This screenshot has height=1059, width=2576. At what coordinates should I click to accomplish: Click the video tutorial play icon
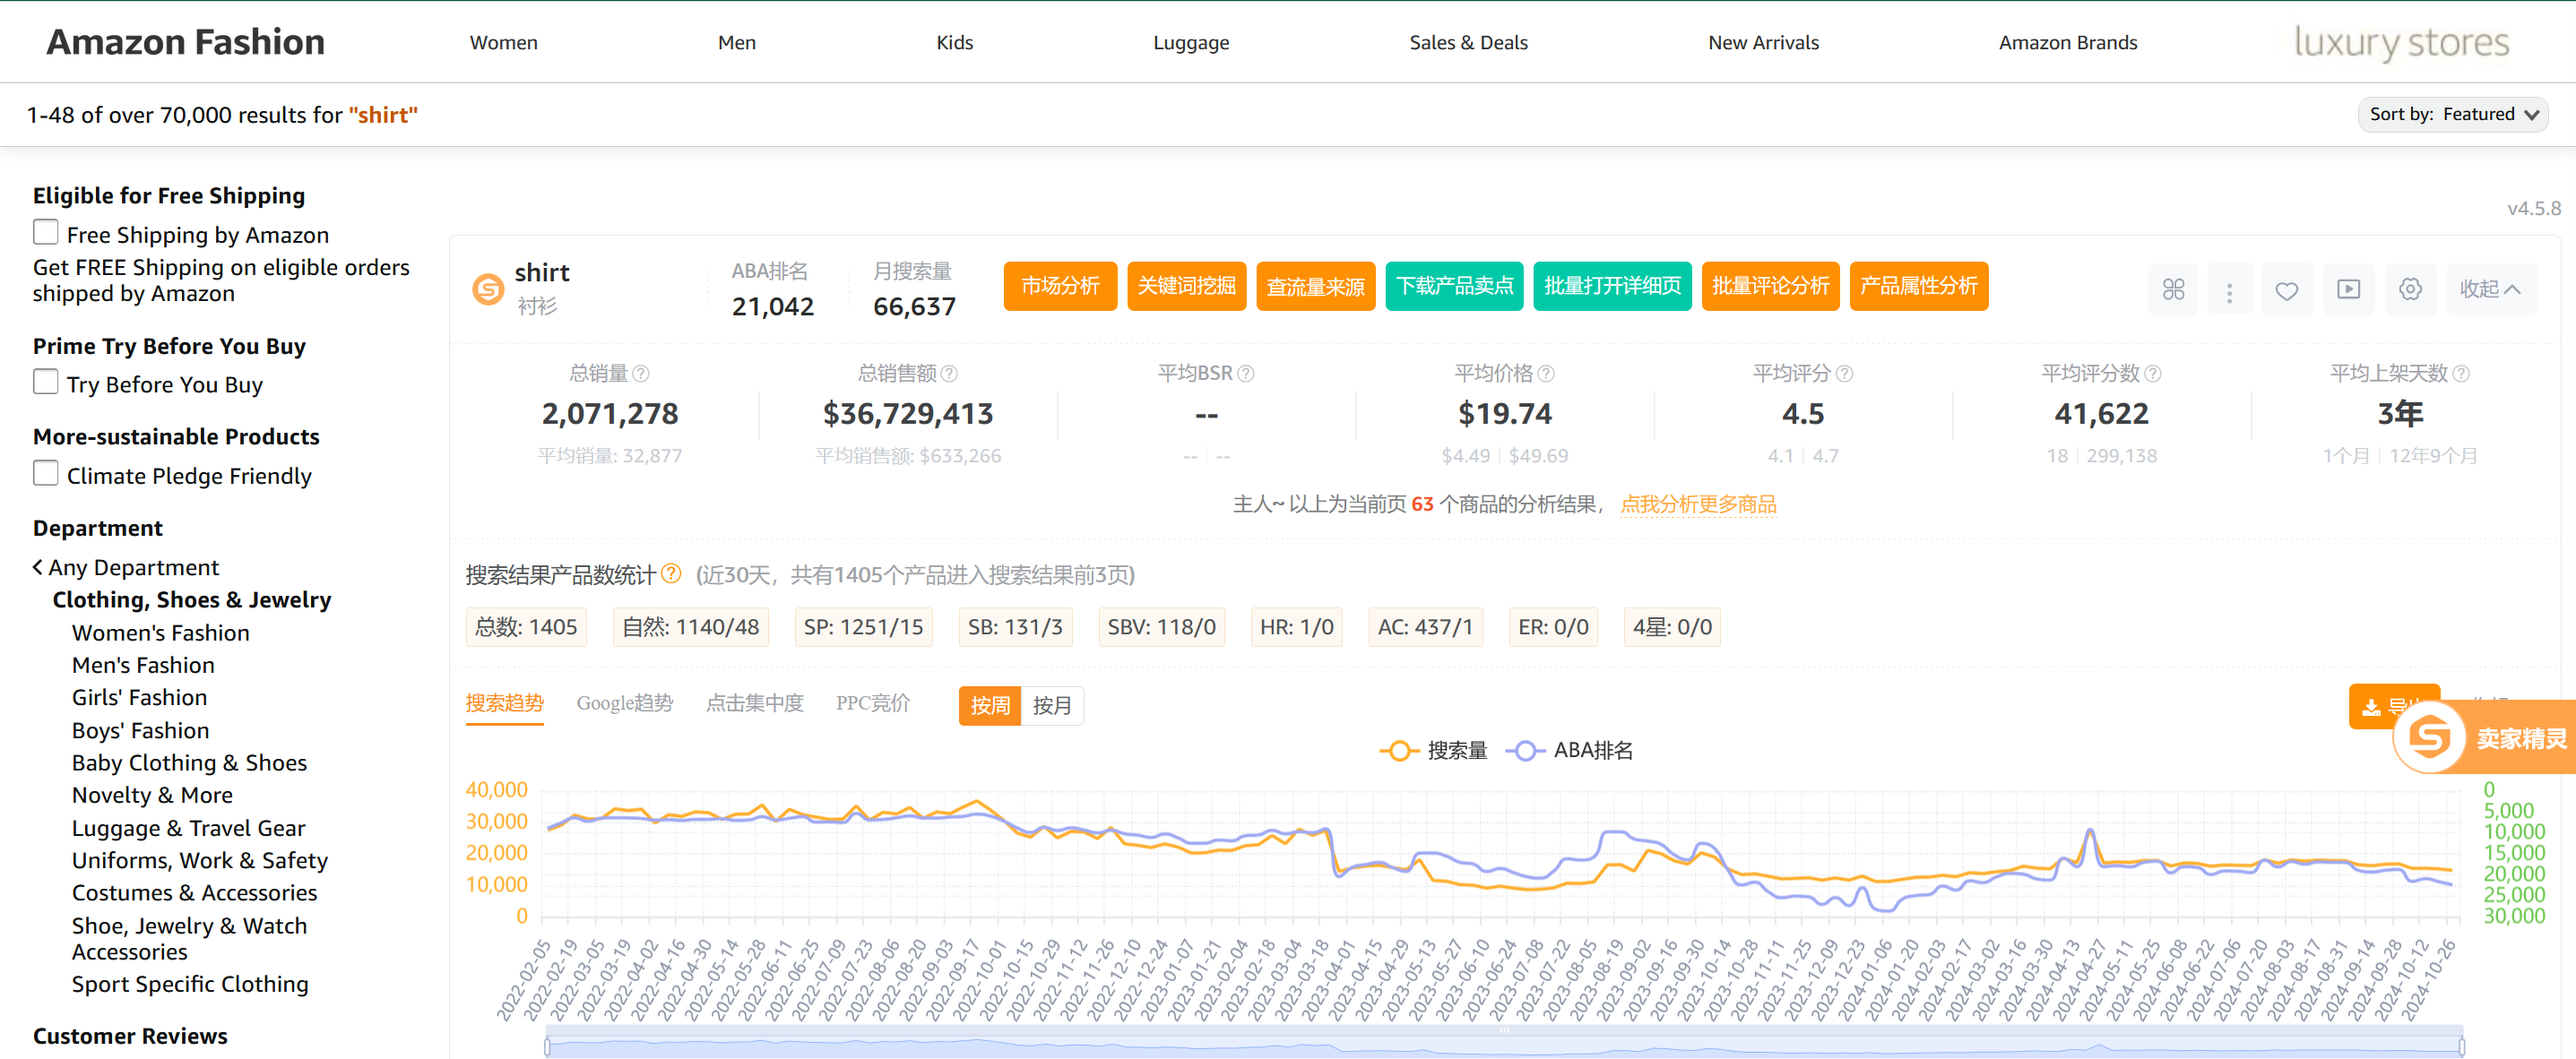click(x=2348, y=290)
